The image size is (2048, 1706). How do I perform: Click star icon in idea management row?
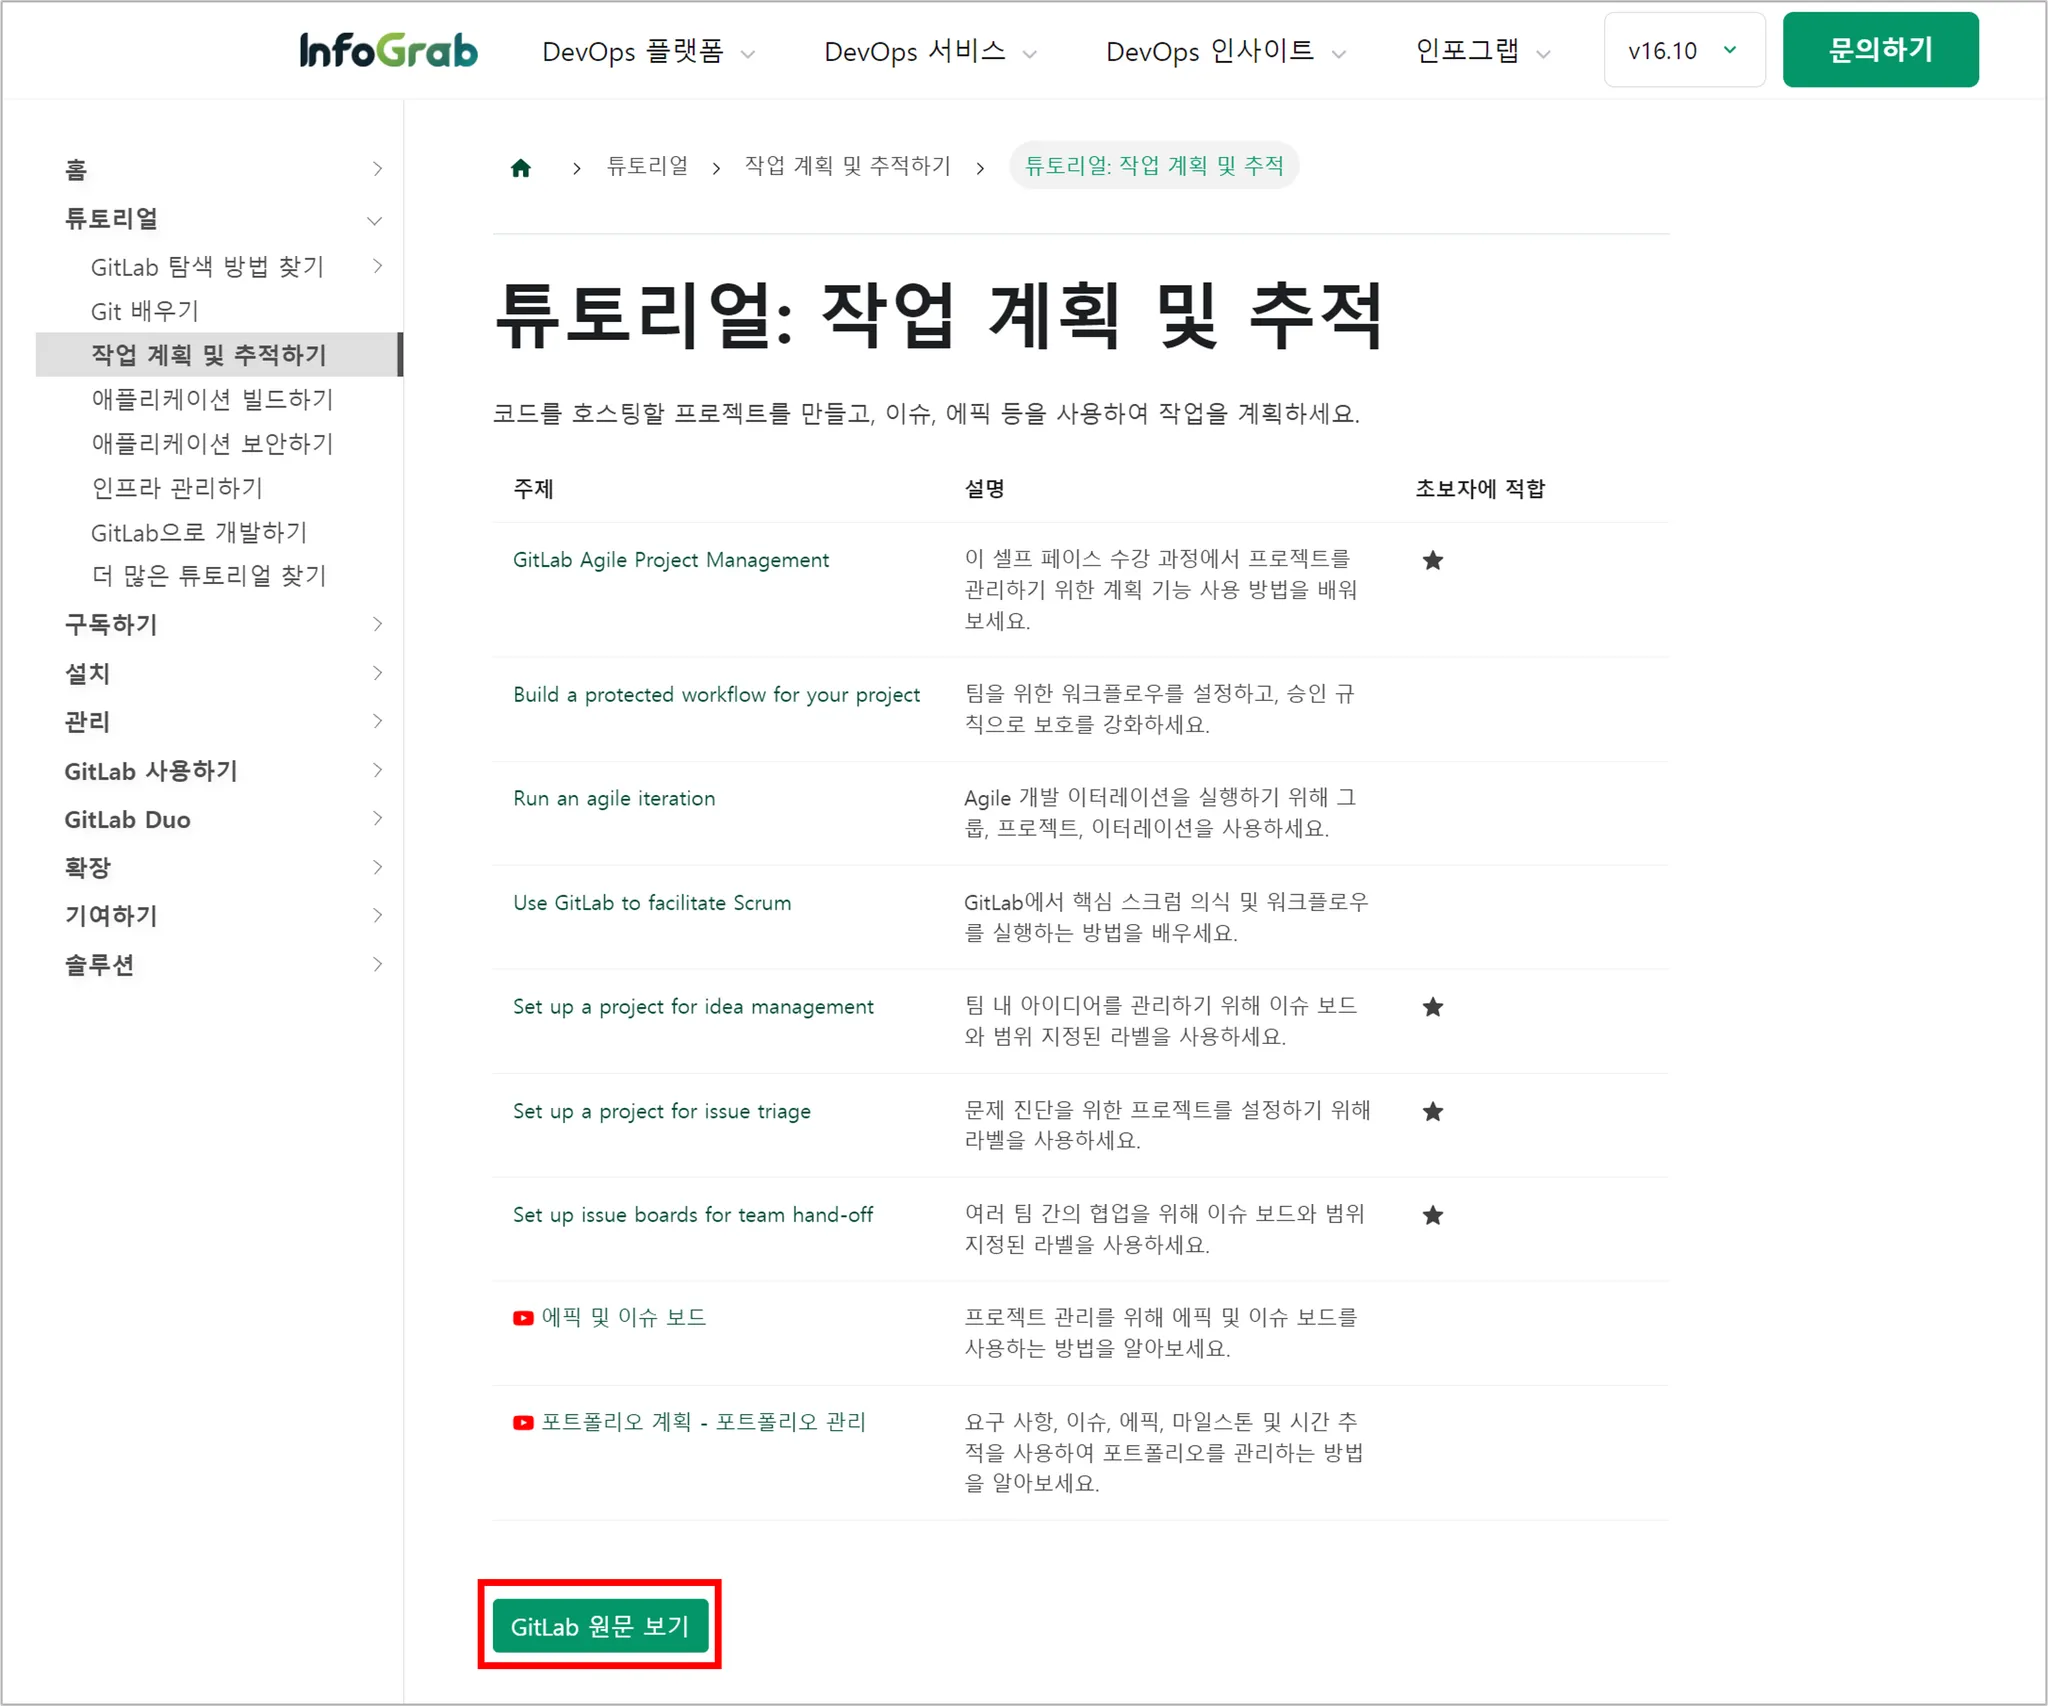coord(1432,1007)
